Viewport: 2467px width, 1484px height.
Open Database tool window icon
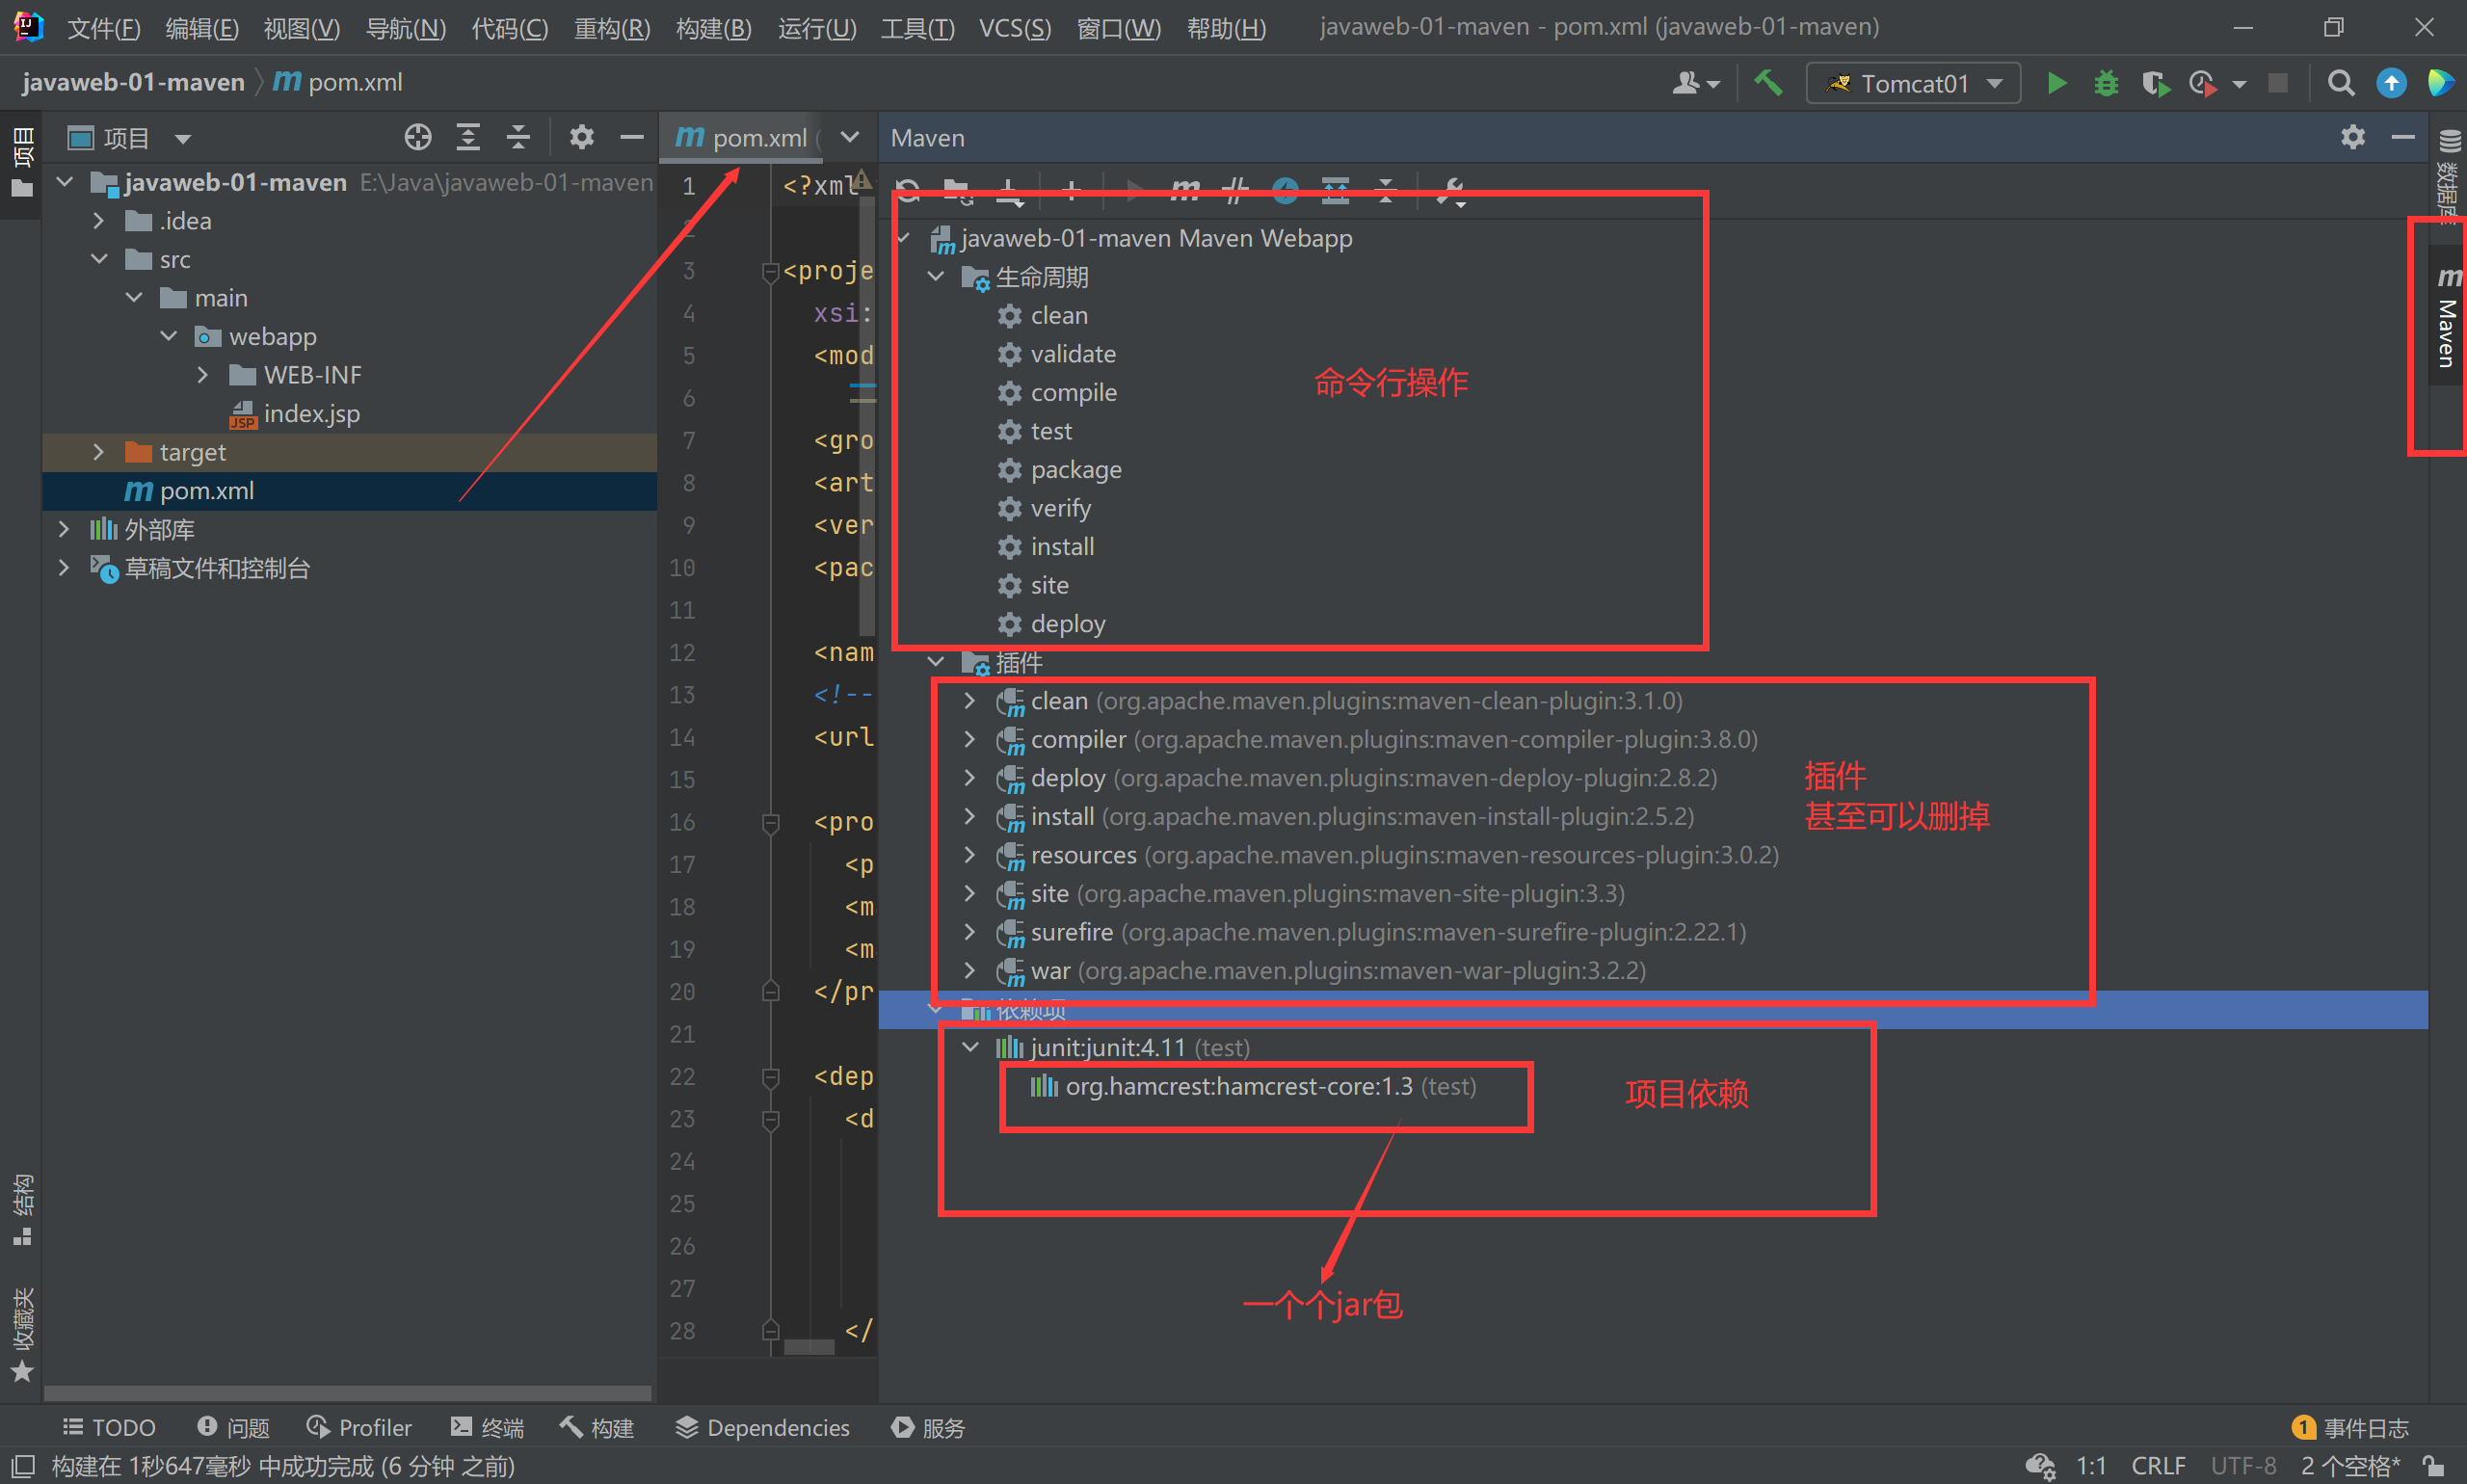tap(2449, 142)
